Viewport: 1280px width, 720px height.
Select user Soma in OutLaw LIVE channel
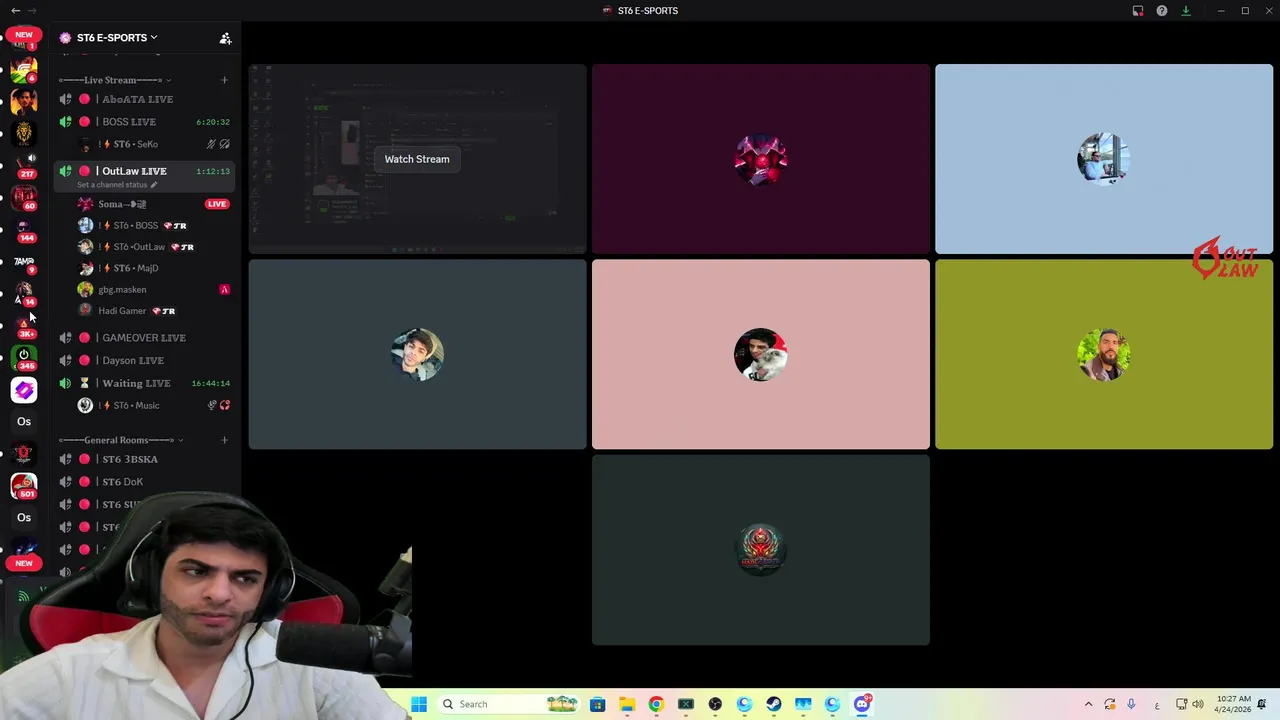point(153,204)
